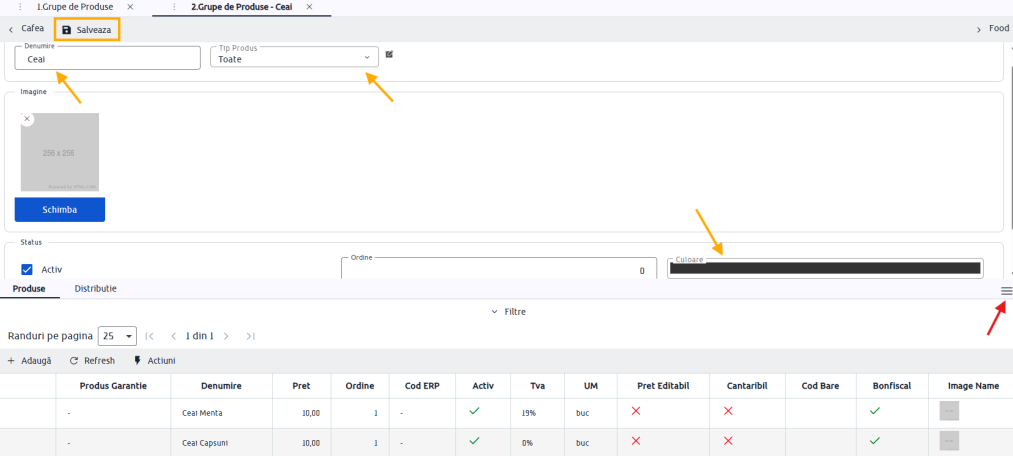Open the Actiuni actions menu

coord(154,361)
